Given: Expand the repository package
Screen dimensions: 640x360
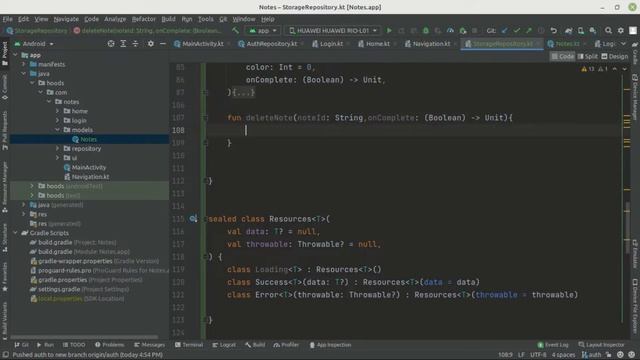Looking at the screenshot, I should 58,149.
